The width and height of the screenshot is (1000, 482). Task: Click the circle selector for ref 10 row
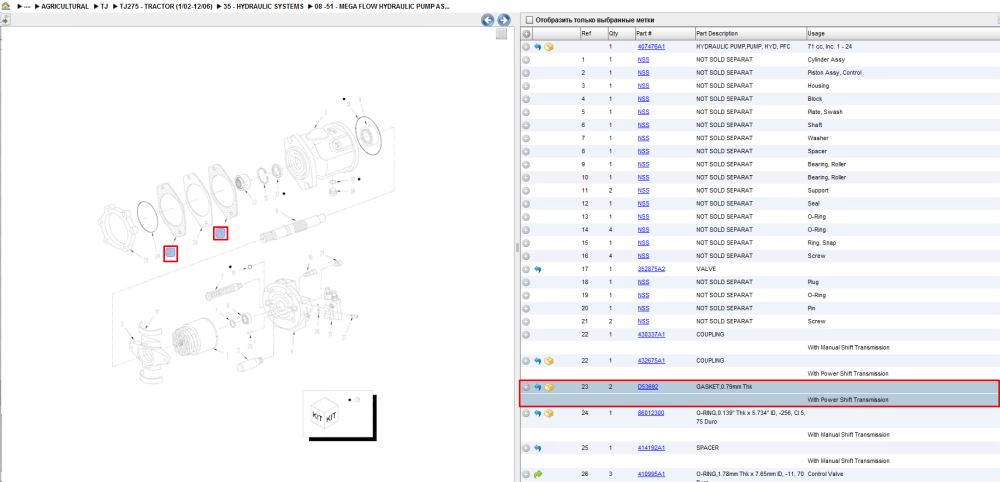pos(526,177)
